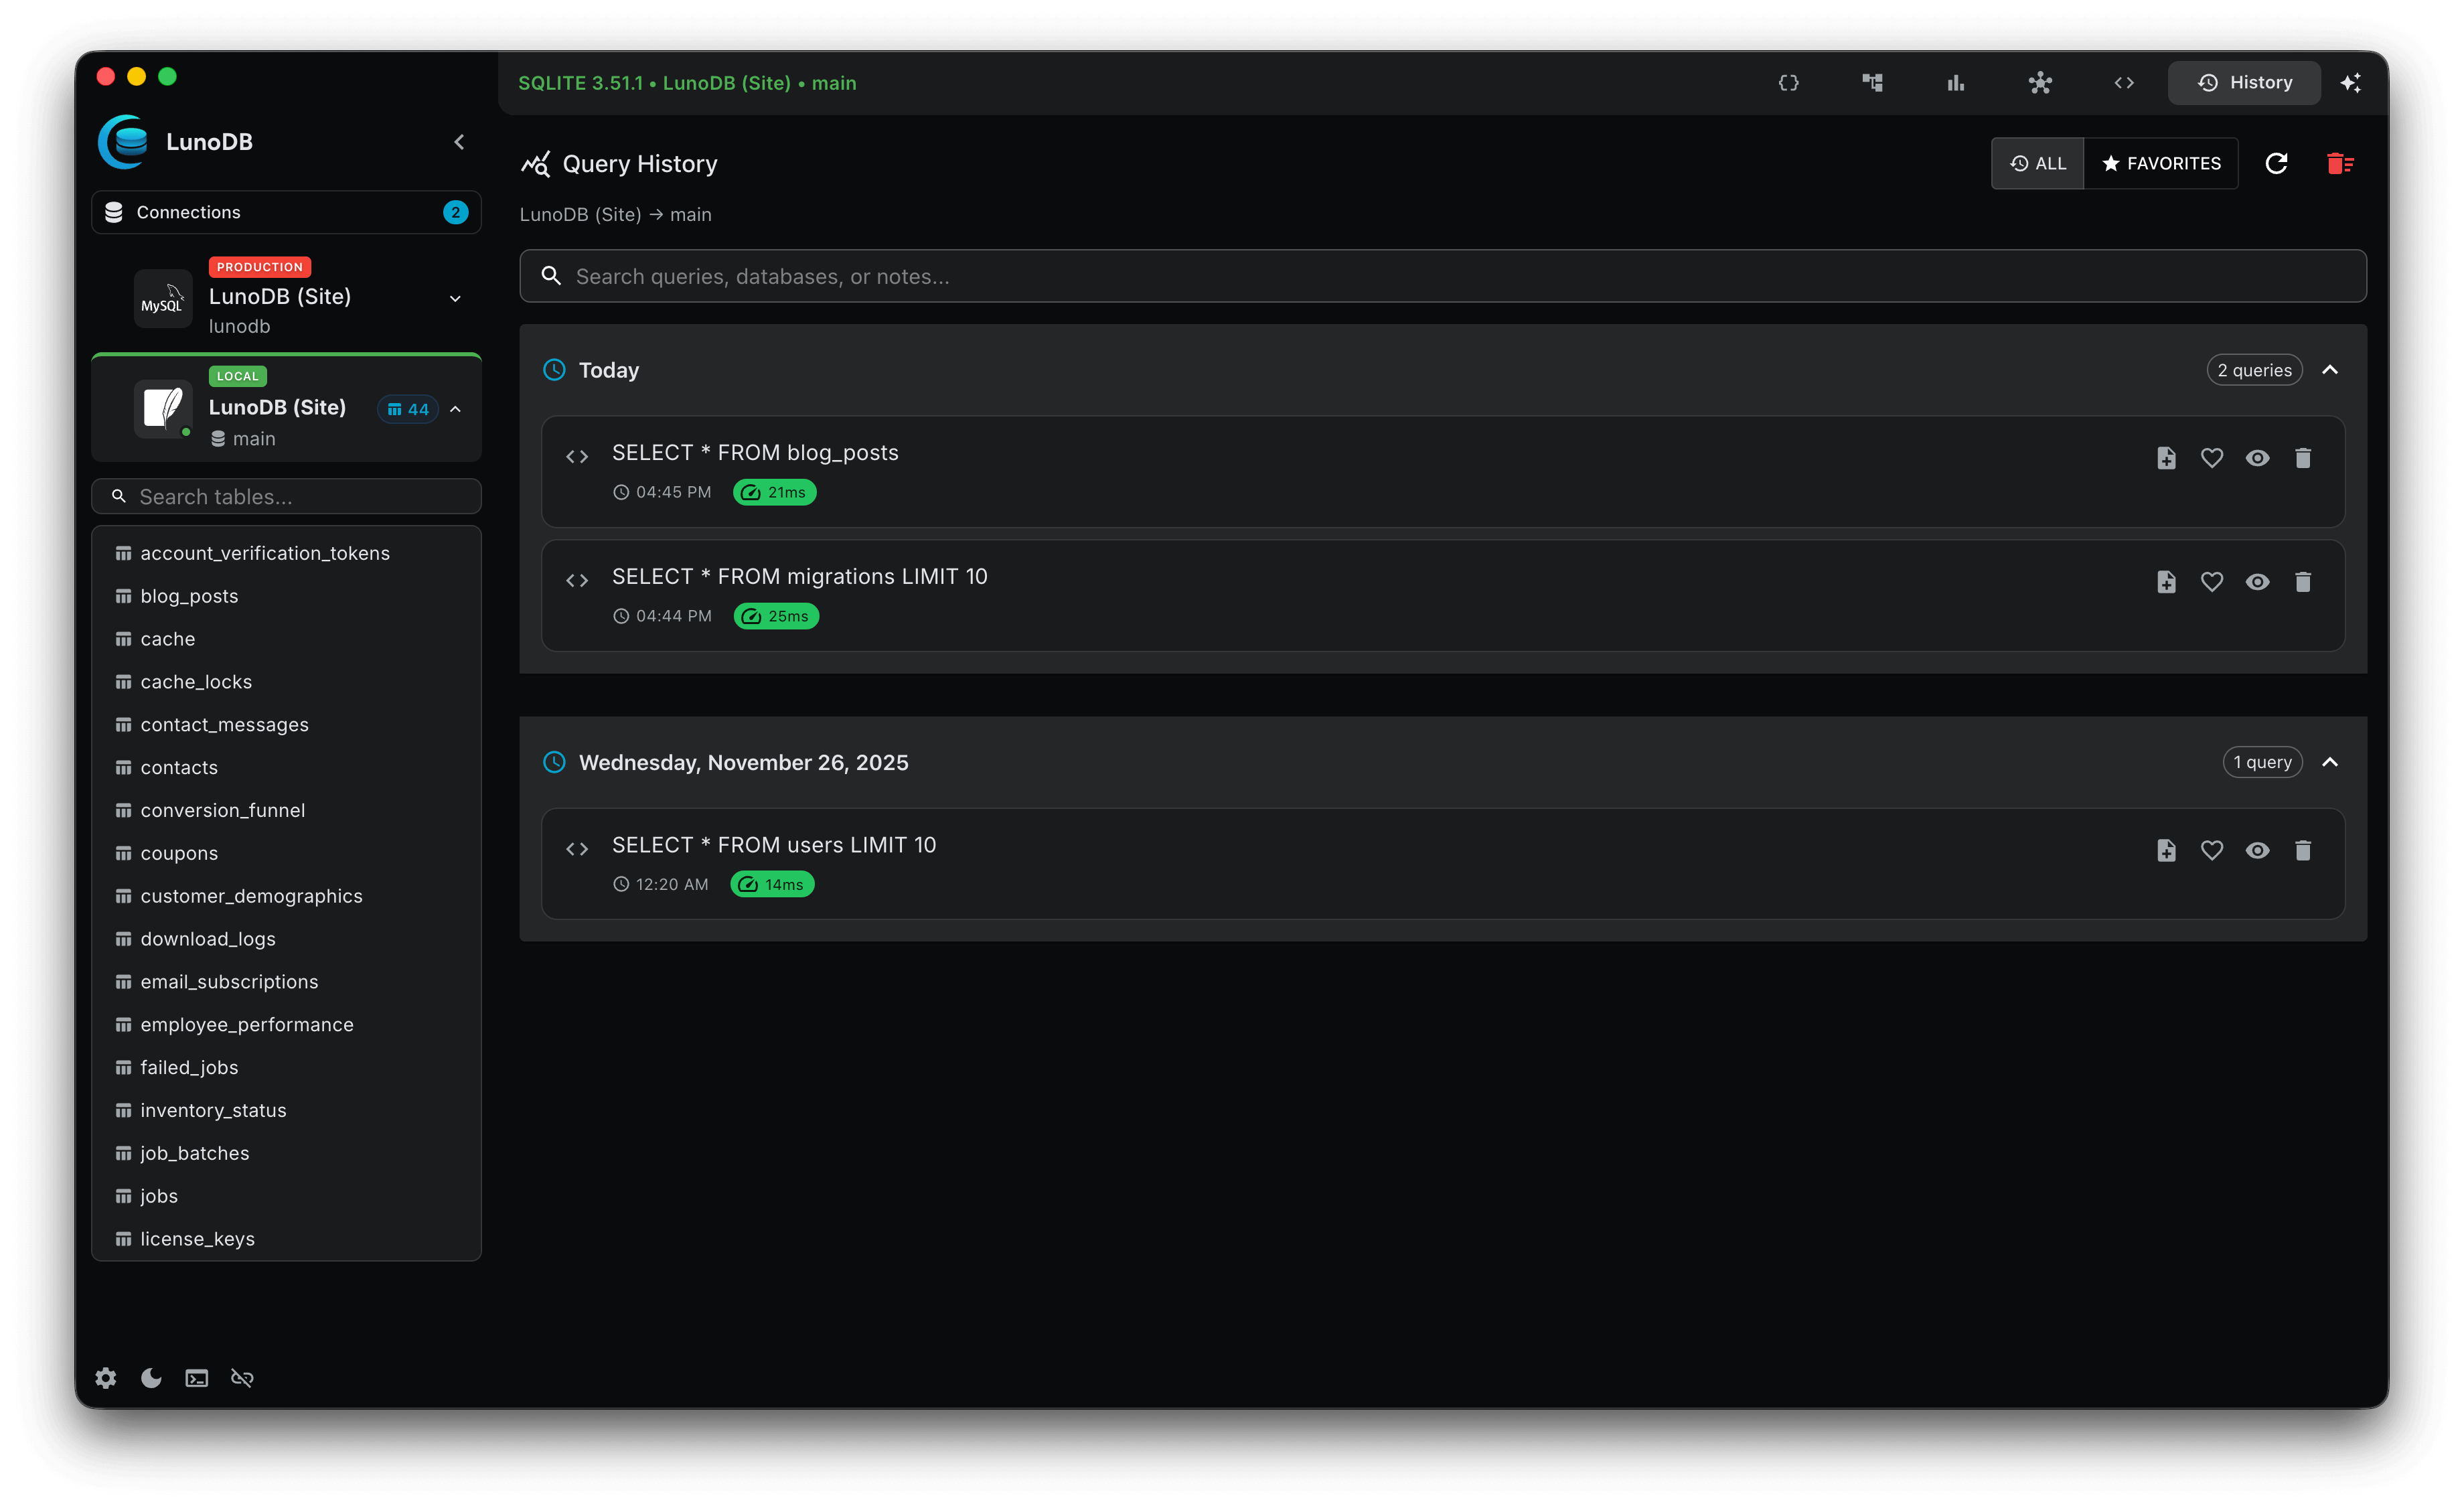
Task: Click the History button
Action: (2244, 82)
